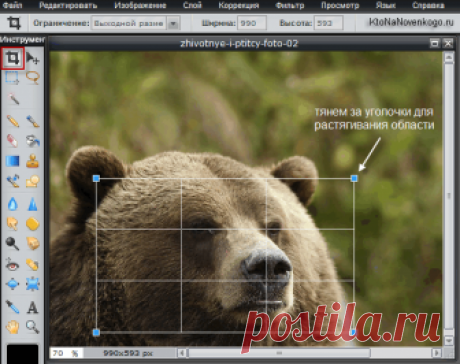Activate the Magic Wand tool
The image size is (460, 364).
tap(13, 99)
